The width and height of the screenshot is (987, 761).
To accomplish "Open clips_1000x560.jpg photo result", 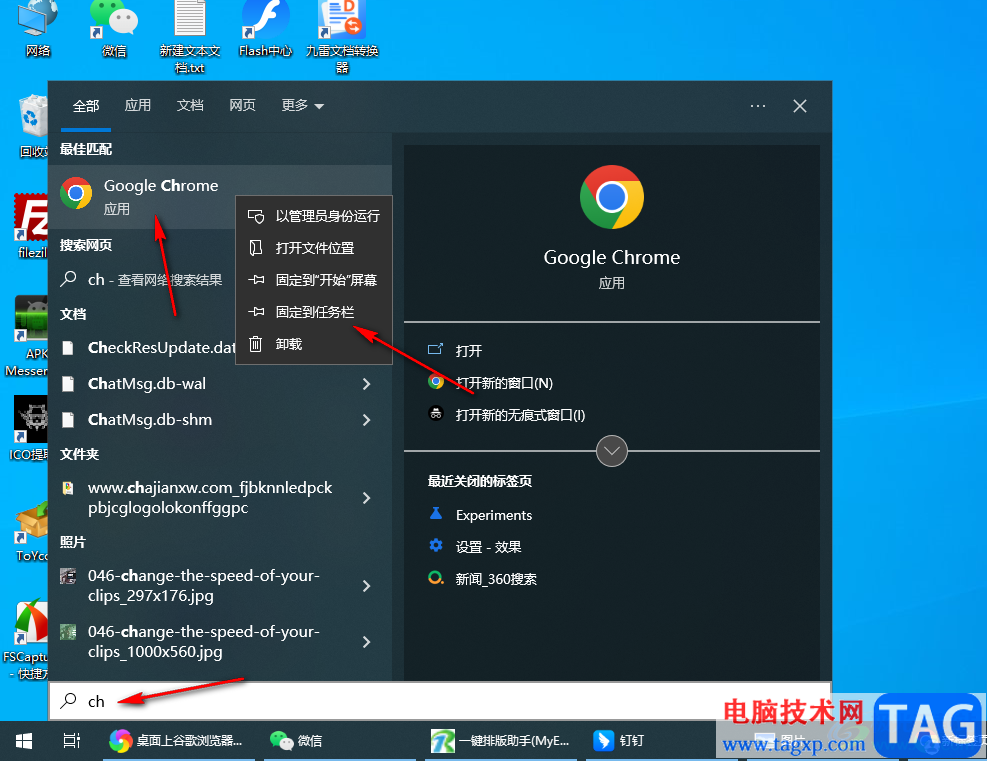I will pyautogui.click(x=201, y=642).
